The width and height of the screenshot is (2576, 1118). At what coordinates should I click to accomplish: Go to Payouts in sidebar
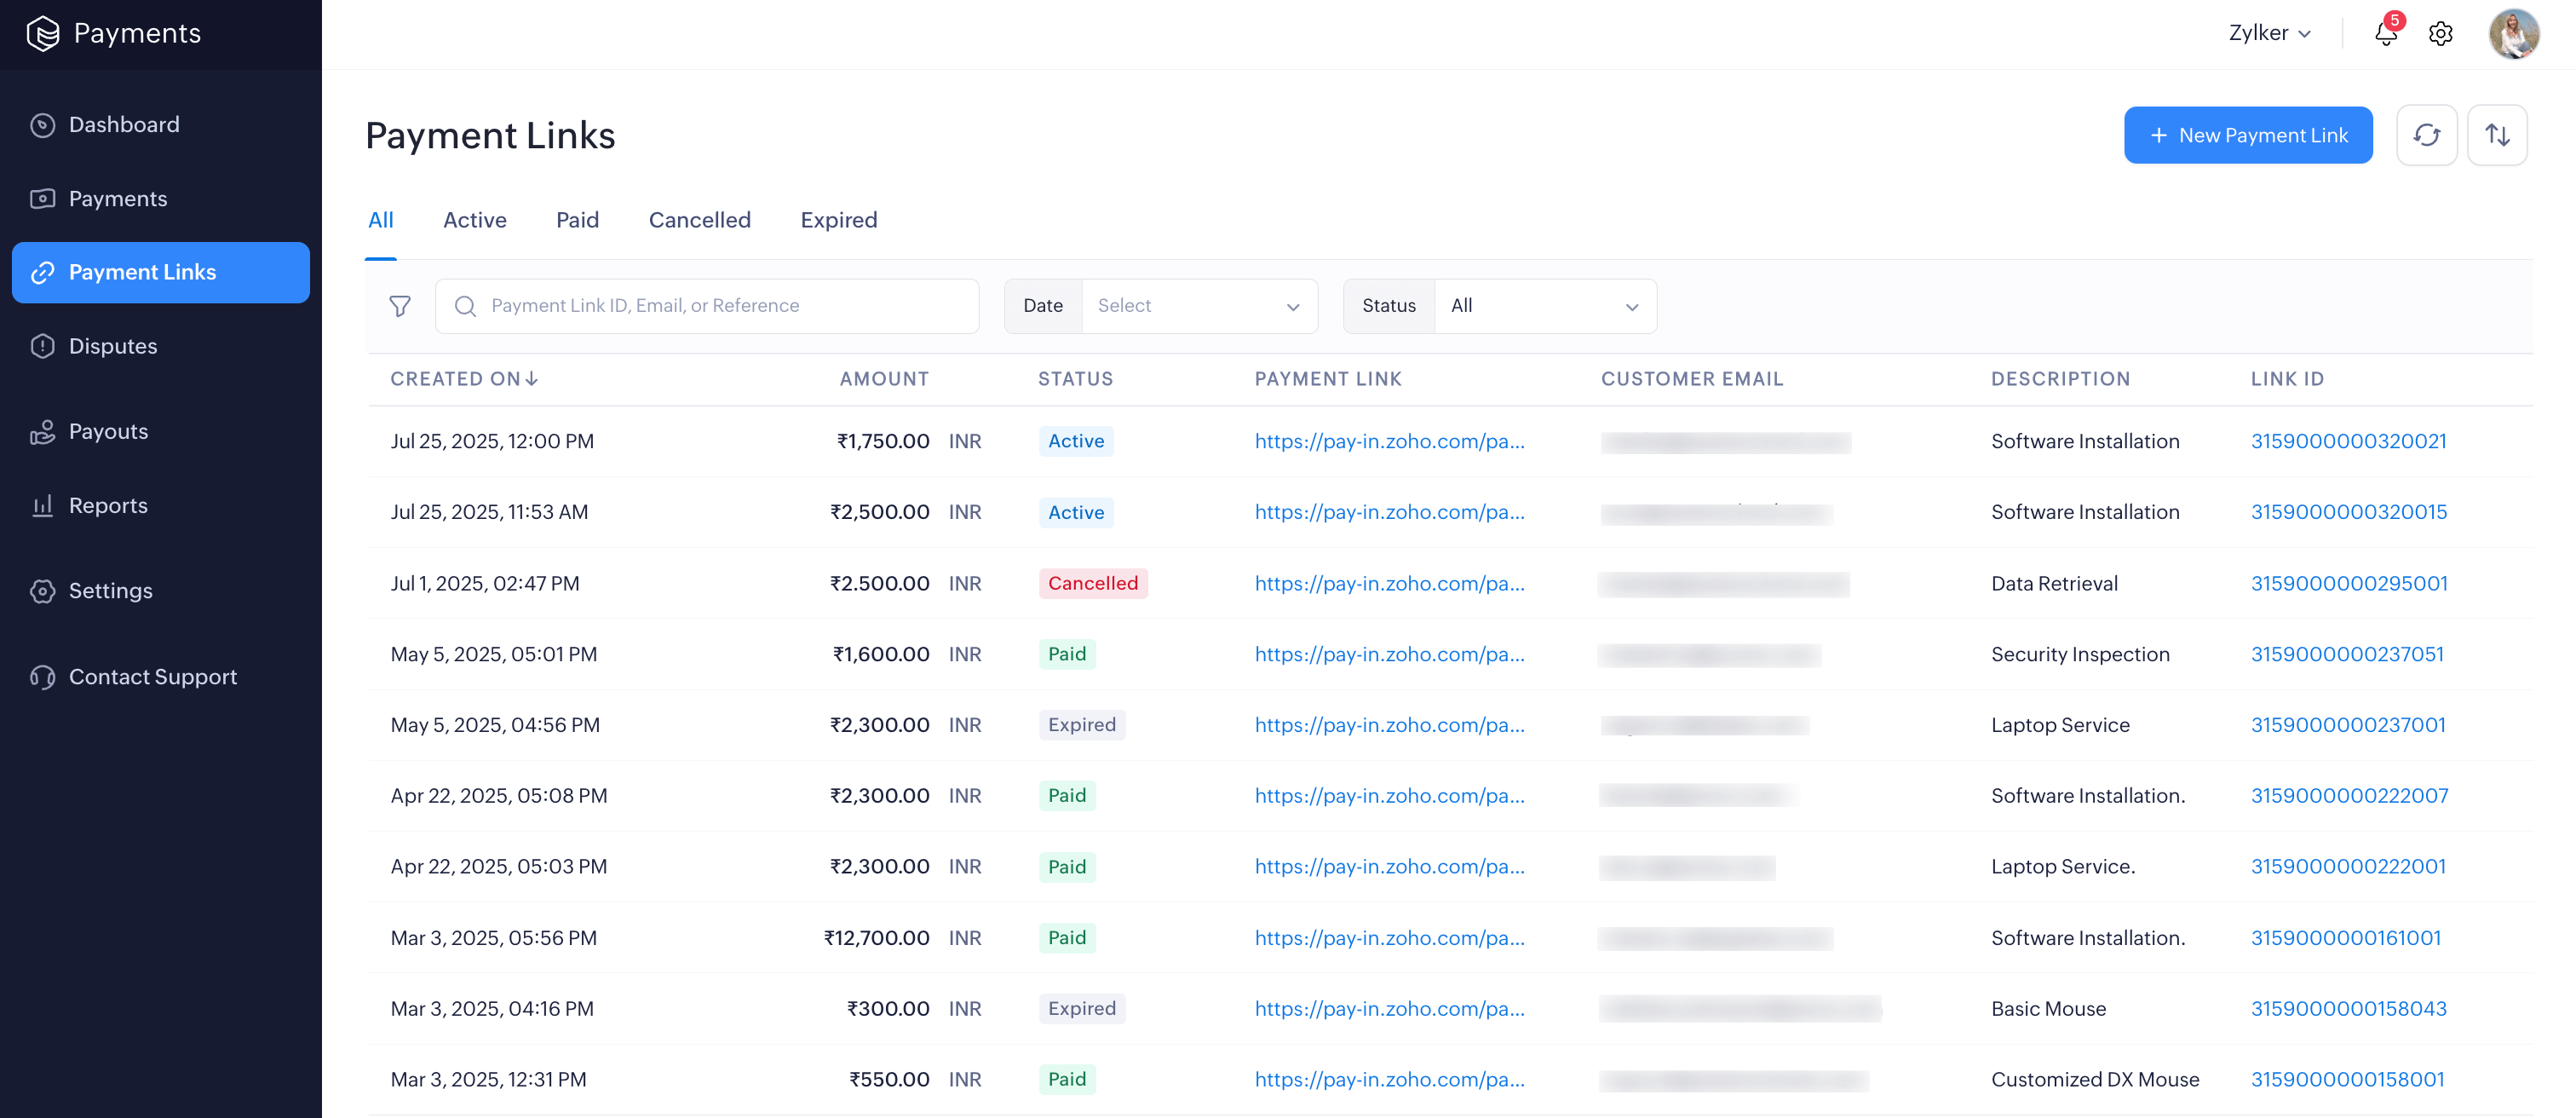[x=108, y=432]
